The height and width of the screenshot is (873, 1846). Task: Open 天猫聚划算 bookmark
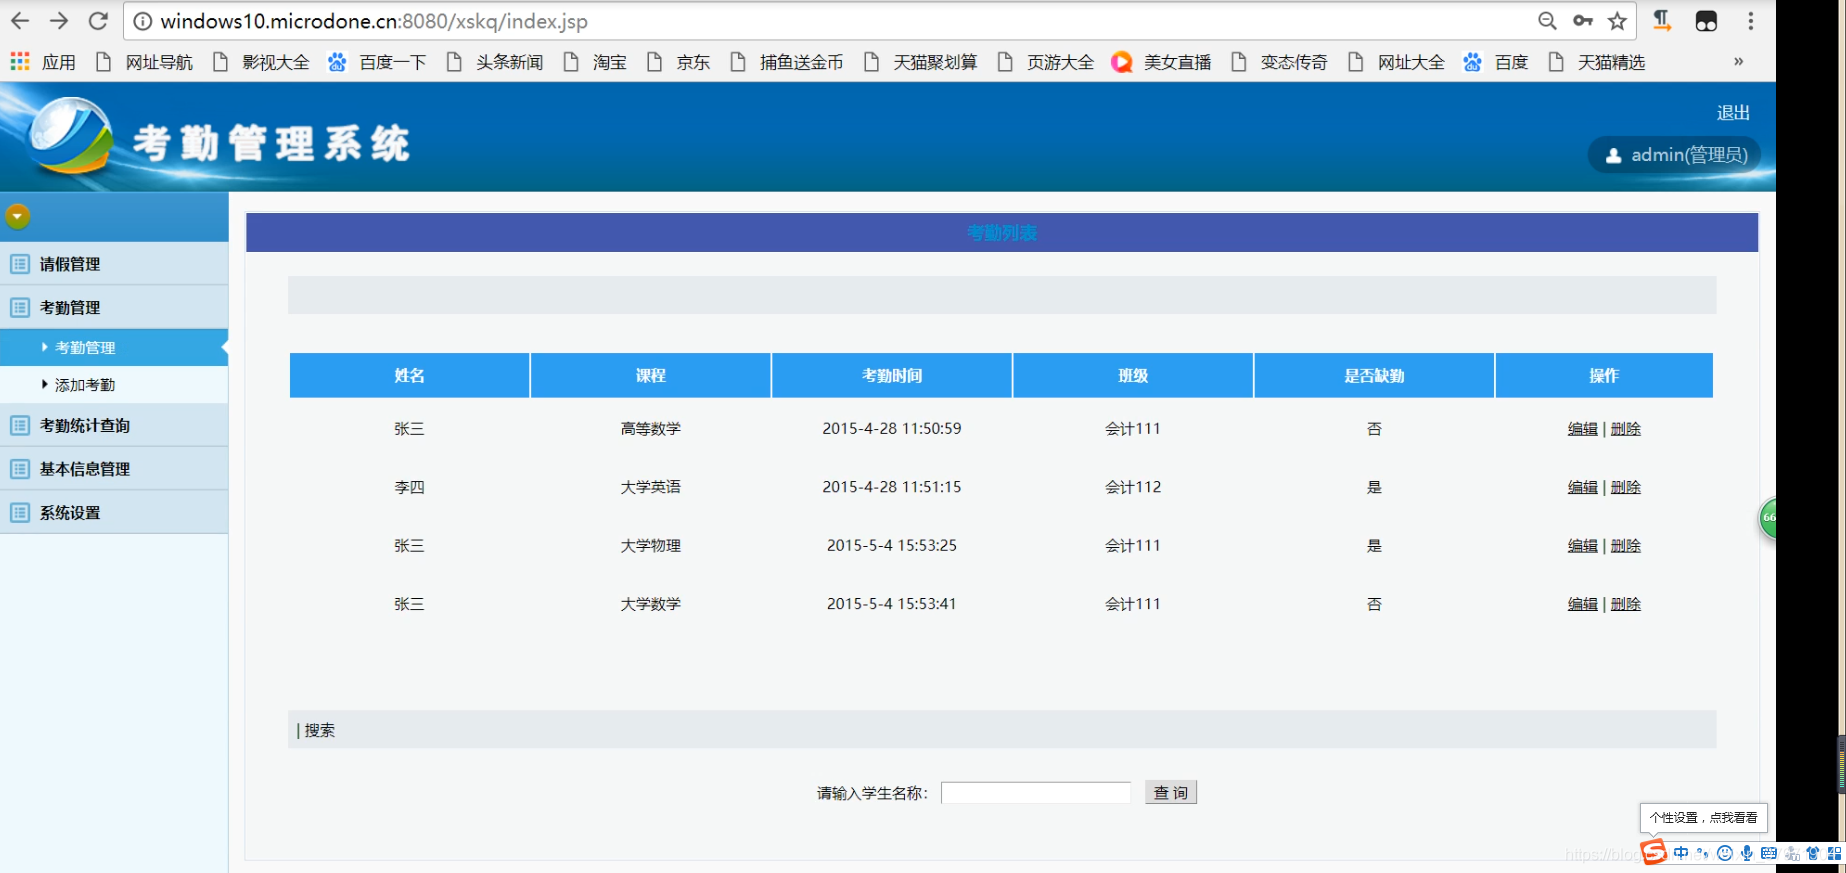(920, 62)
